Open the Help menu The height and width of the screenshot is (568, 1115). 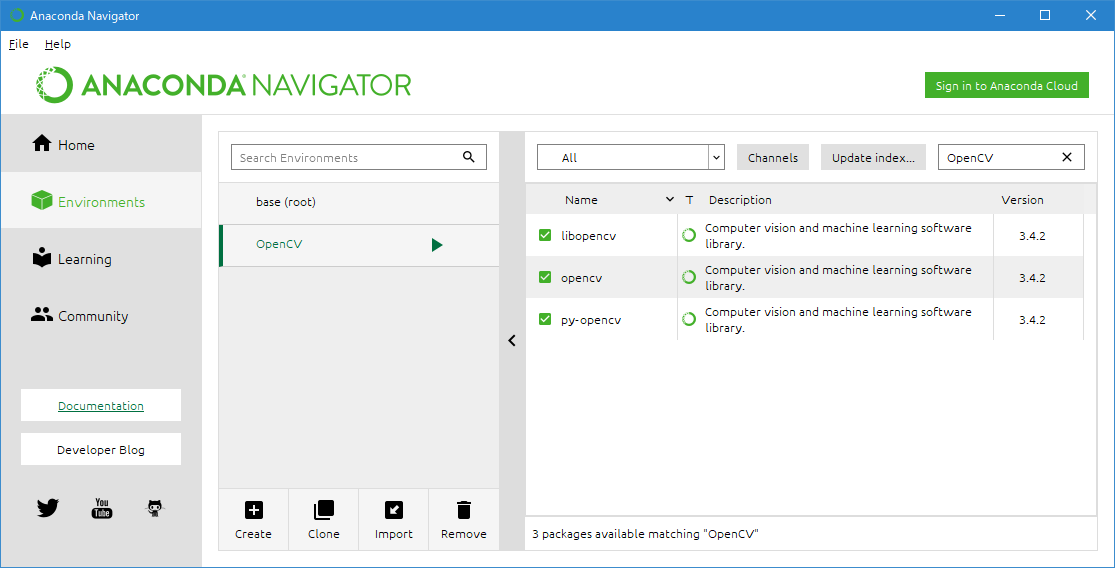(x=58, y=44)
